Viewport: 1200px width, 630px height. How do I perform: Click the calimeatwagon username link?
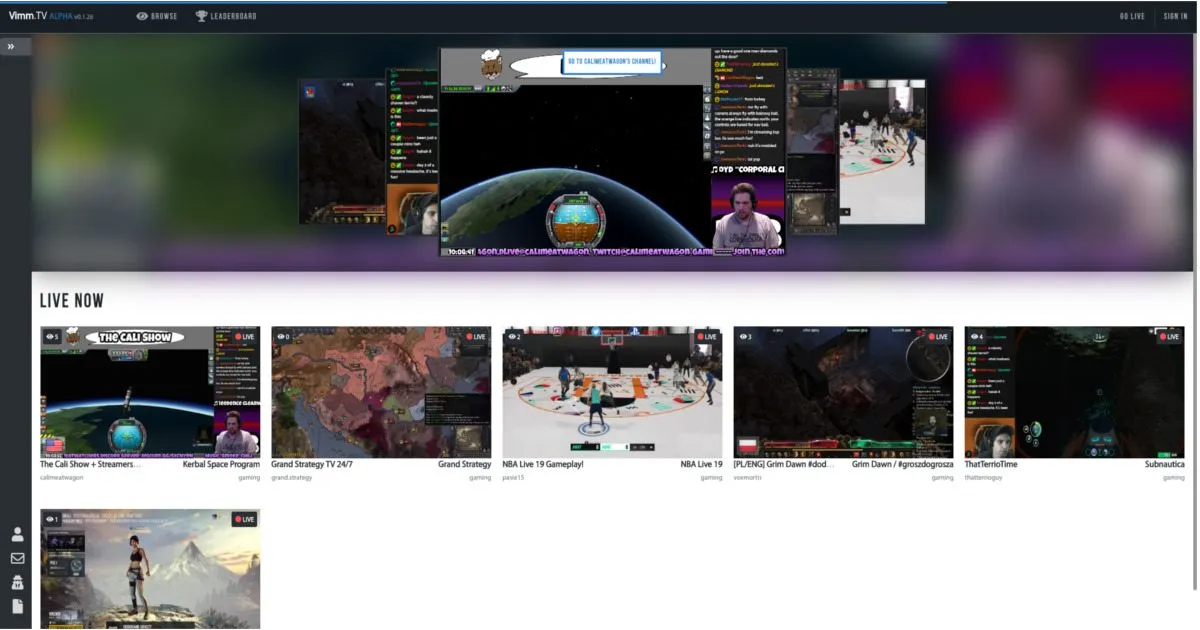tap(62, 478)
